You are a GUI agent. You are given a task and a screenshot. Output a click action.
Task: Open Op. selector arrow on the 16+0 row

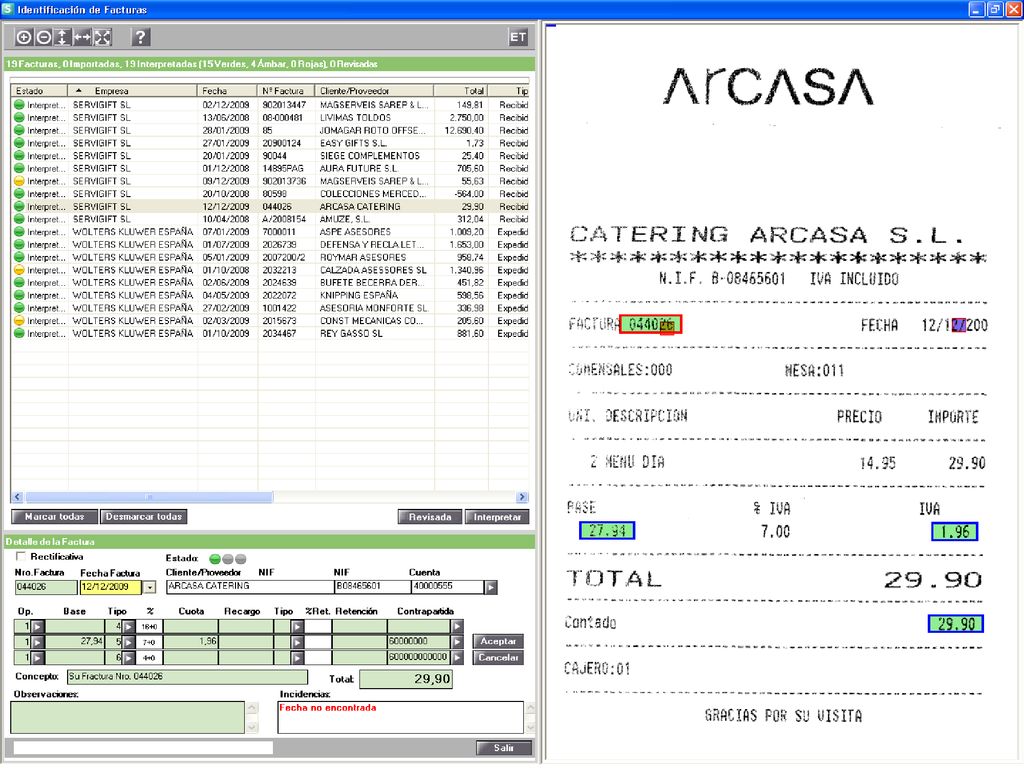click(x=37, y=626)
